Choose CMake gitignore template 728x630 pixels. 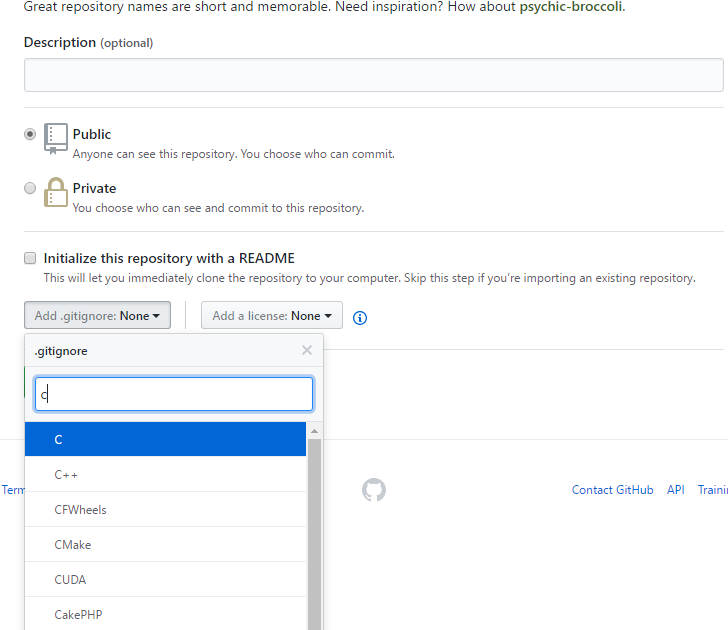coord(165,544)
